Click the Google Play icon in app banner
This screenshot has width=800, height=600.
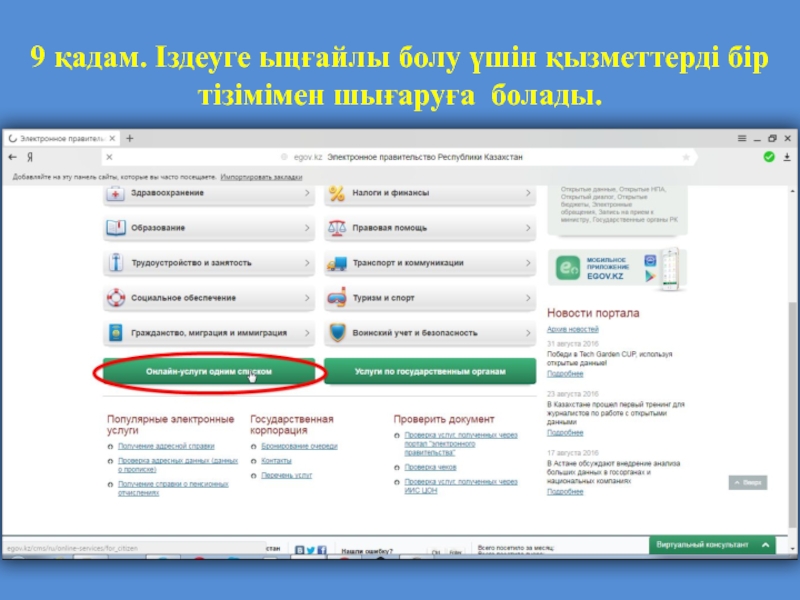coord(650,276)
